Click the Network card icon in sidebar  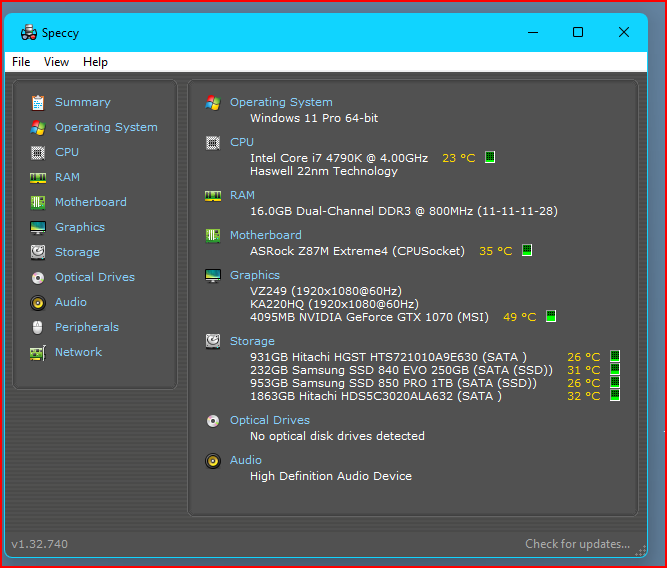coord(38,353)
